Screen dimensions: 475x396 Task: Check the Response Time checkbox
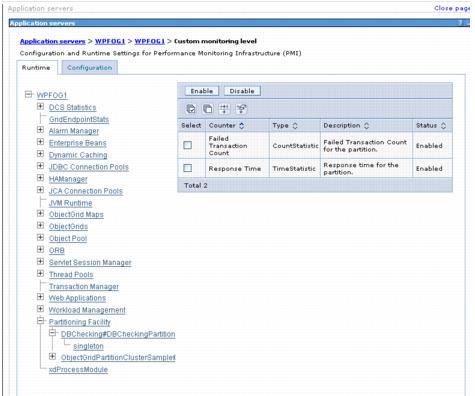point(188,168)
